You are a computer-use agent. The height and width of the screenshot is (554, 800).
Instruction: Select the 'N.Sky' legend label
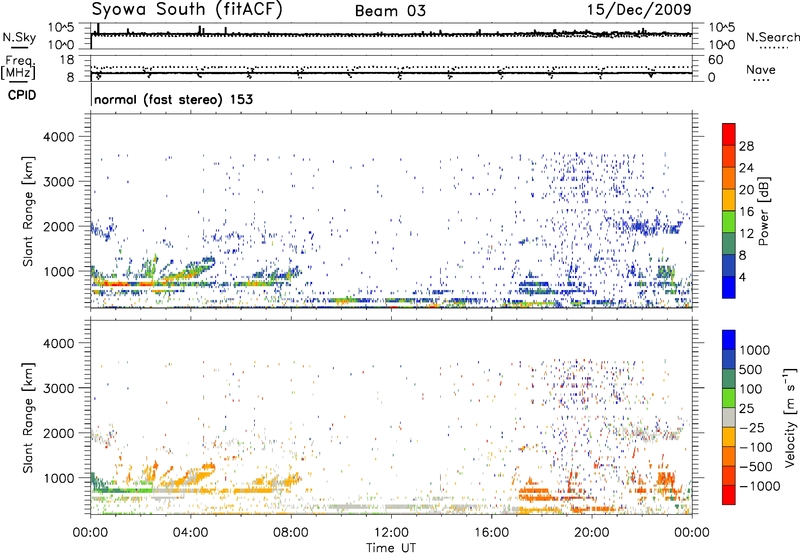click(19, 37)
